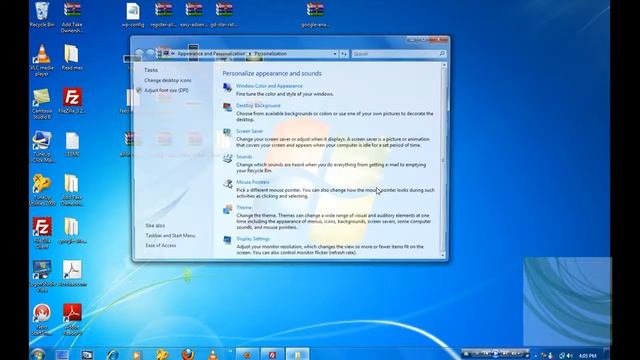Open the wp-config file on the desktop

[133, 14]
